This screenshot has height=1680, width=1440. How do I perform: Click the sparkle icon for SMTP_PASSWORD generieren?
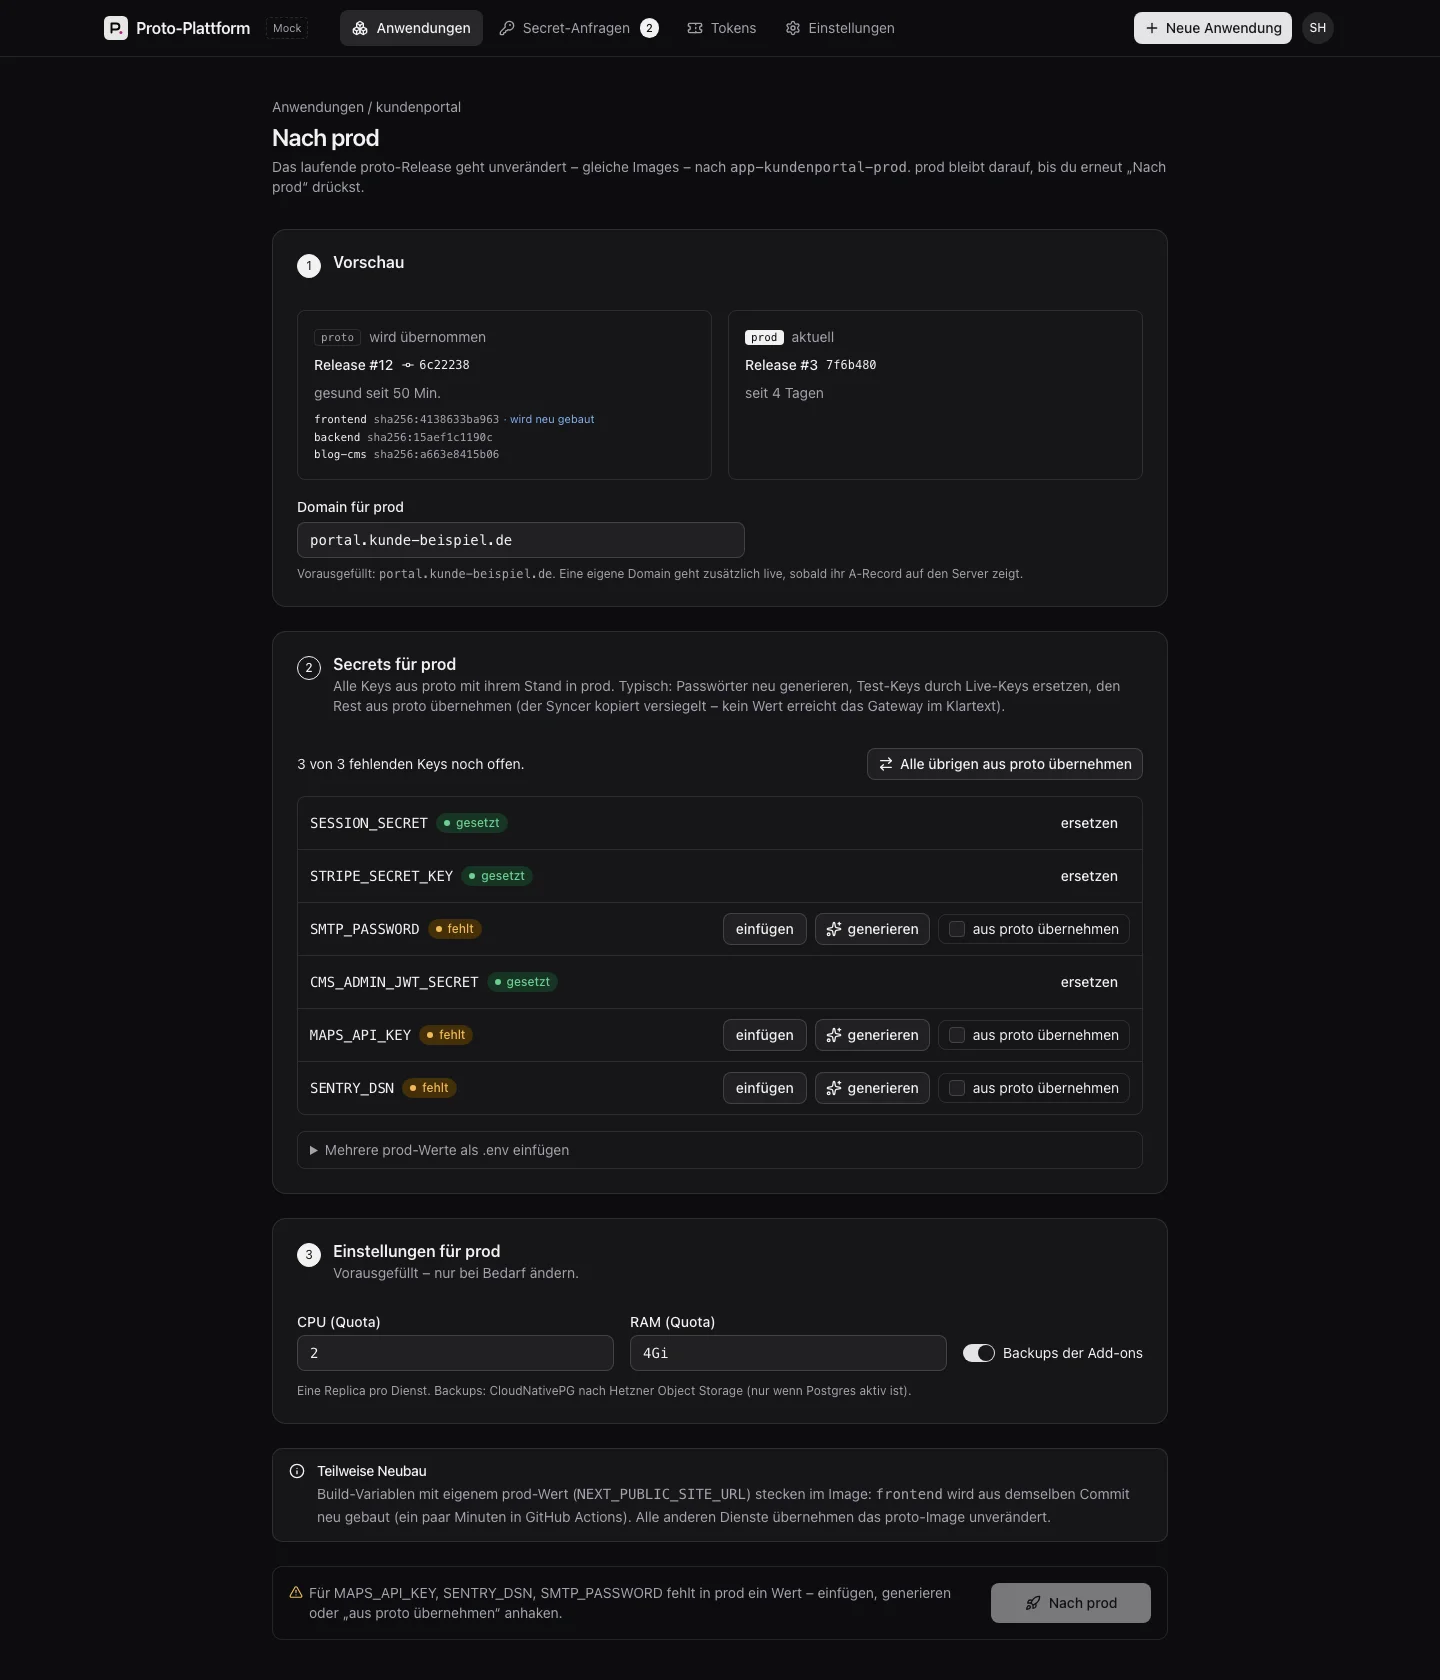pos(834,929)
